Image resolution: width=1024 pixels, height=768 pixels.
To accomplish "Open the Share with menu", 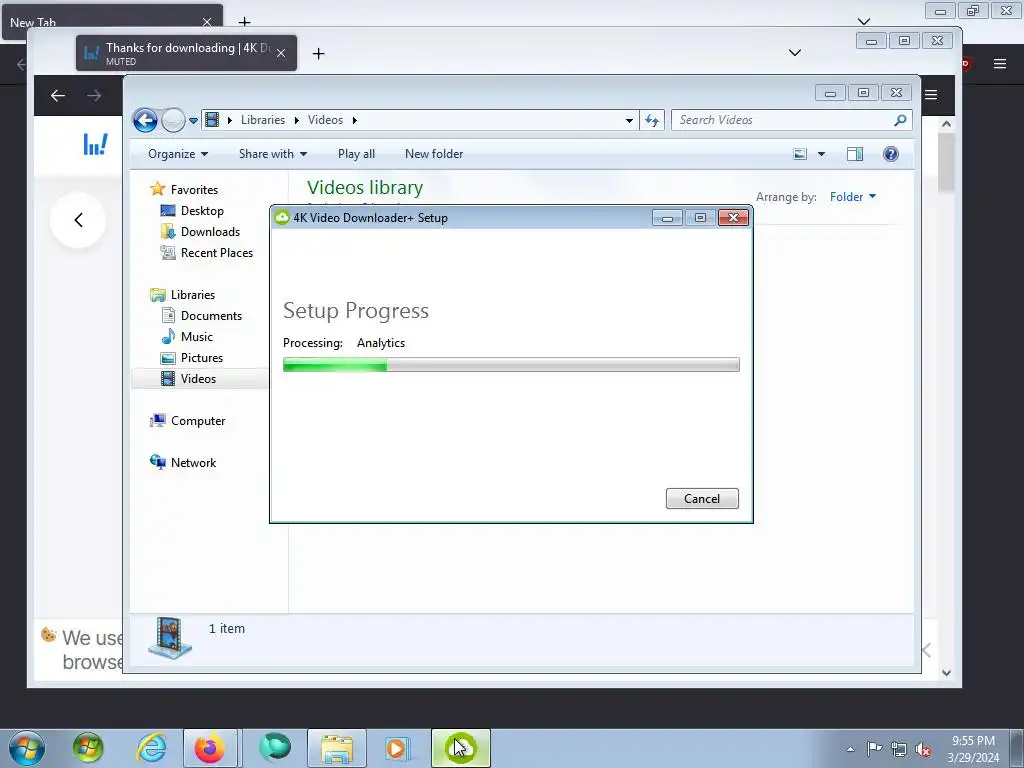I will (272, 154).
